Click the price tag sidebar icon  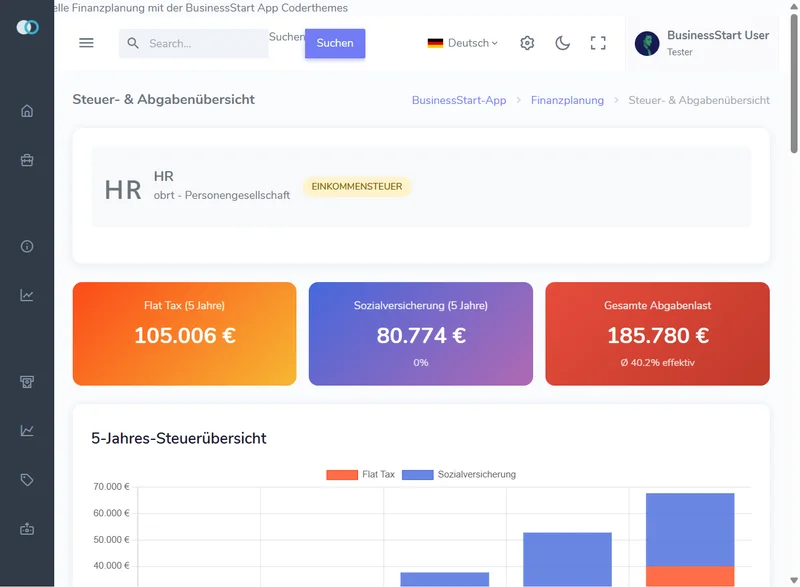click(27, 479)
